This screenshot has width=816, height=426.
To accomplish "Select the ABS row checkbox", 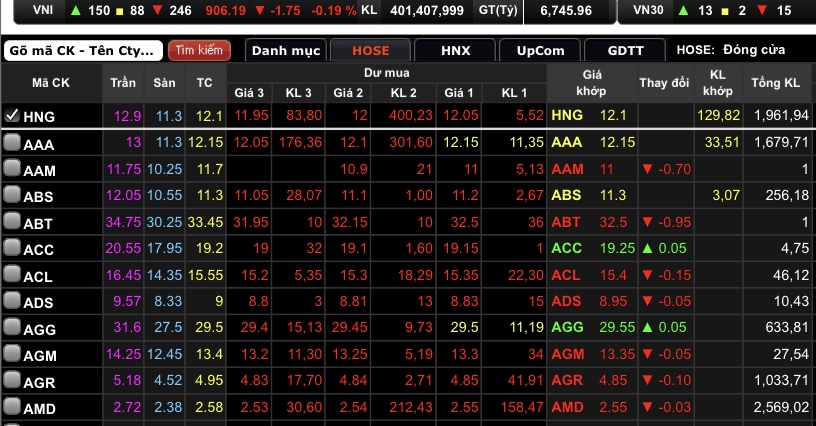I will point(11,195).
